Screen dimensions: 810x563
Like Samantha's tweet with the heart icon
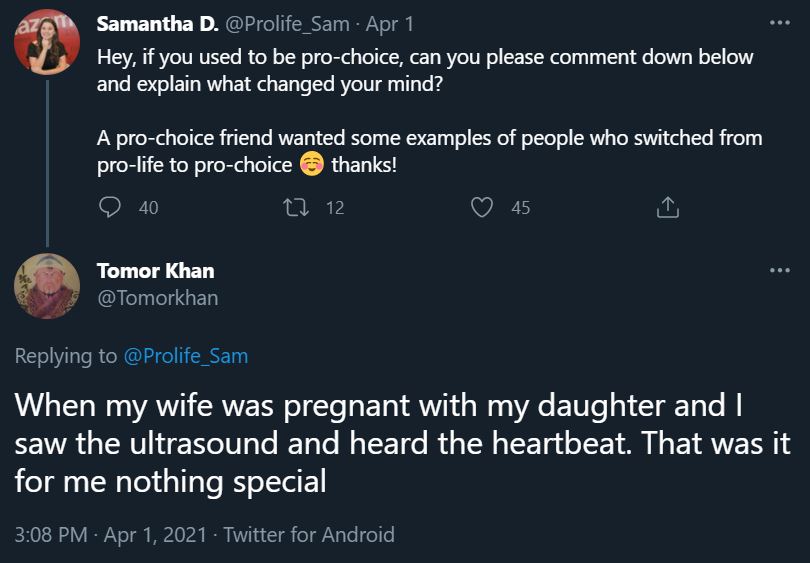tap(482, 207)
